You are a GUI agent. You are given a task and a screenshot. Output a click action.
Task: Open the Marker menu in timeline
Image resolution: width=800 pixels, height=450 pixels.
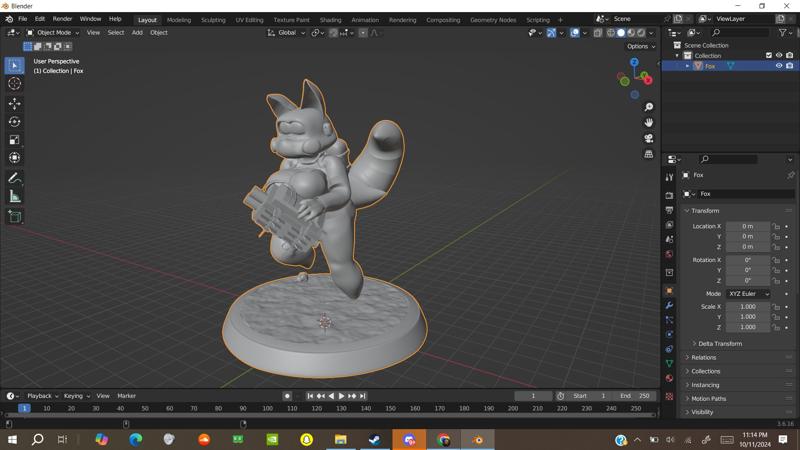pos(127,396)
